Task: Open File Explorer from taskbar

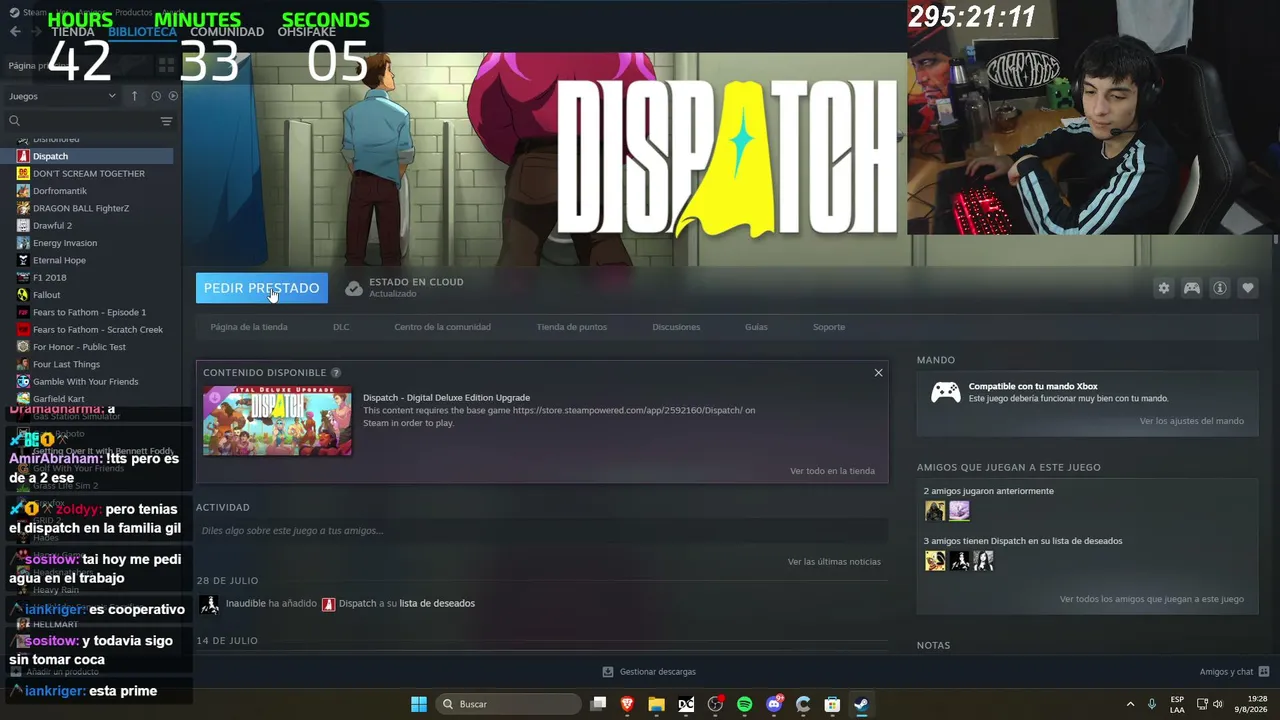Action: (656, 704)
